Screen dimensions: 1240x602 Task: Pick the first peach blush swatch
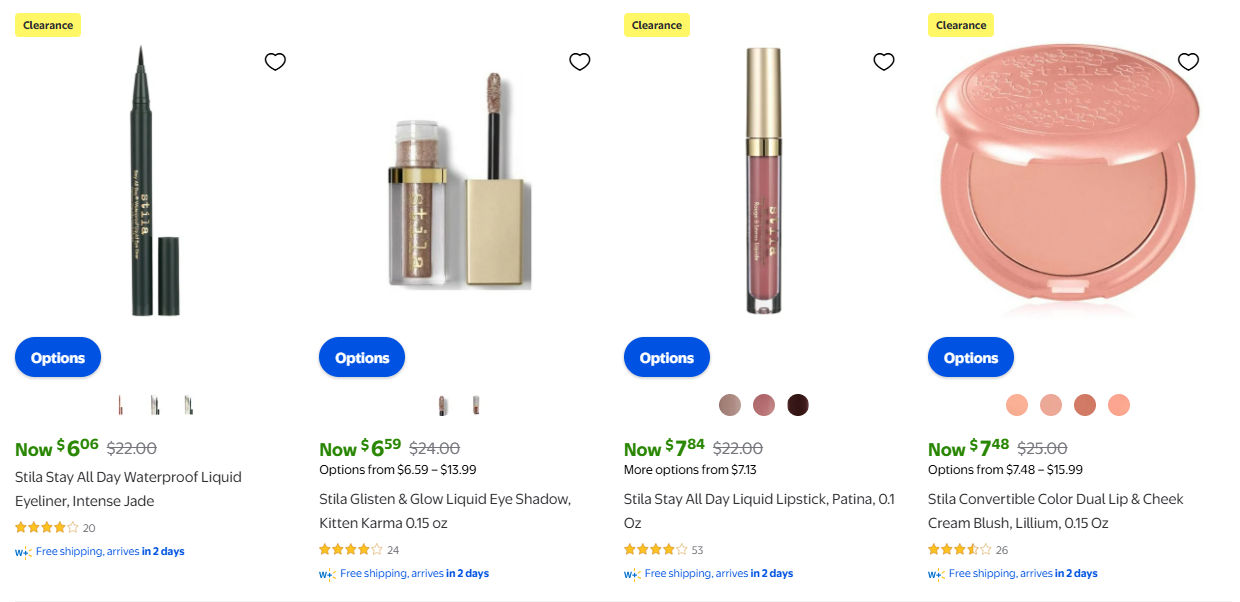[1017, 405]
